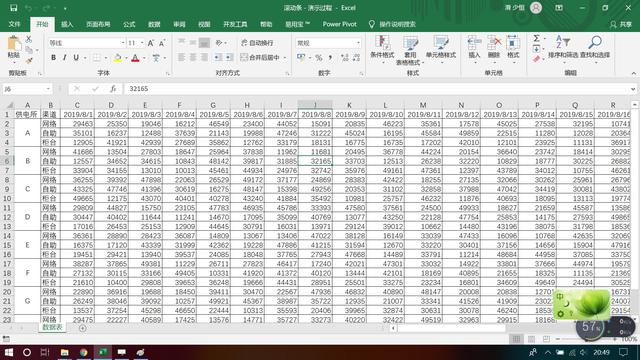Click the Clear eraser icon
This screenshot has width=640, height=360.
[536, 60]
